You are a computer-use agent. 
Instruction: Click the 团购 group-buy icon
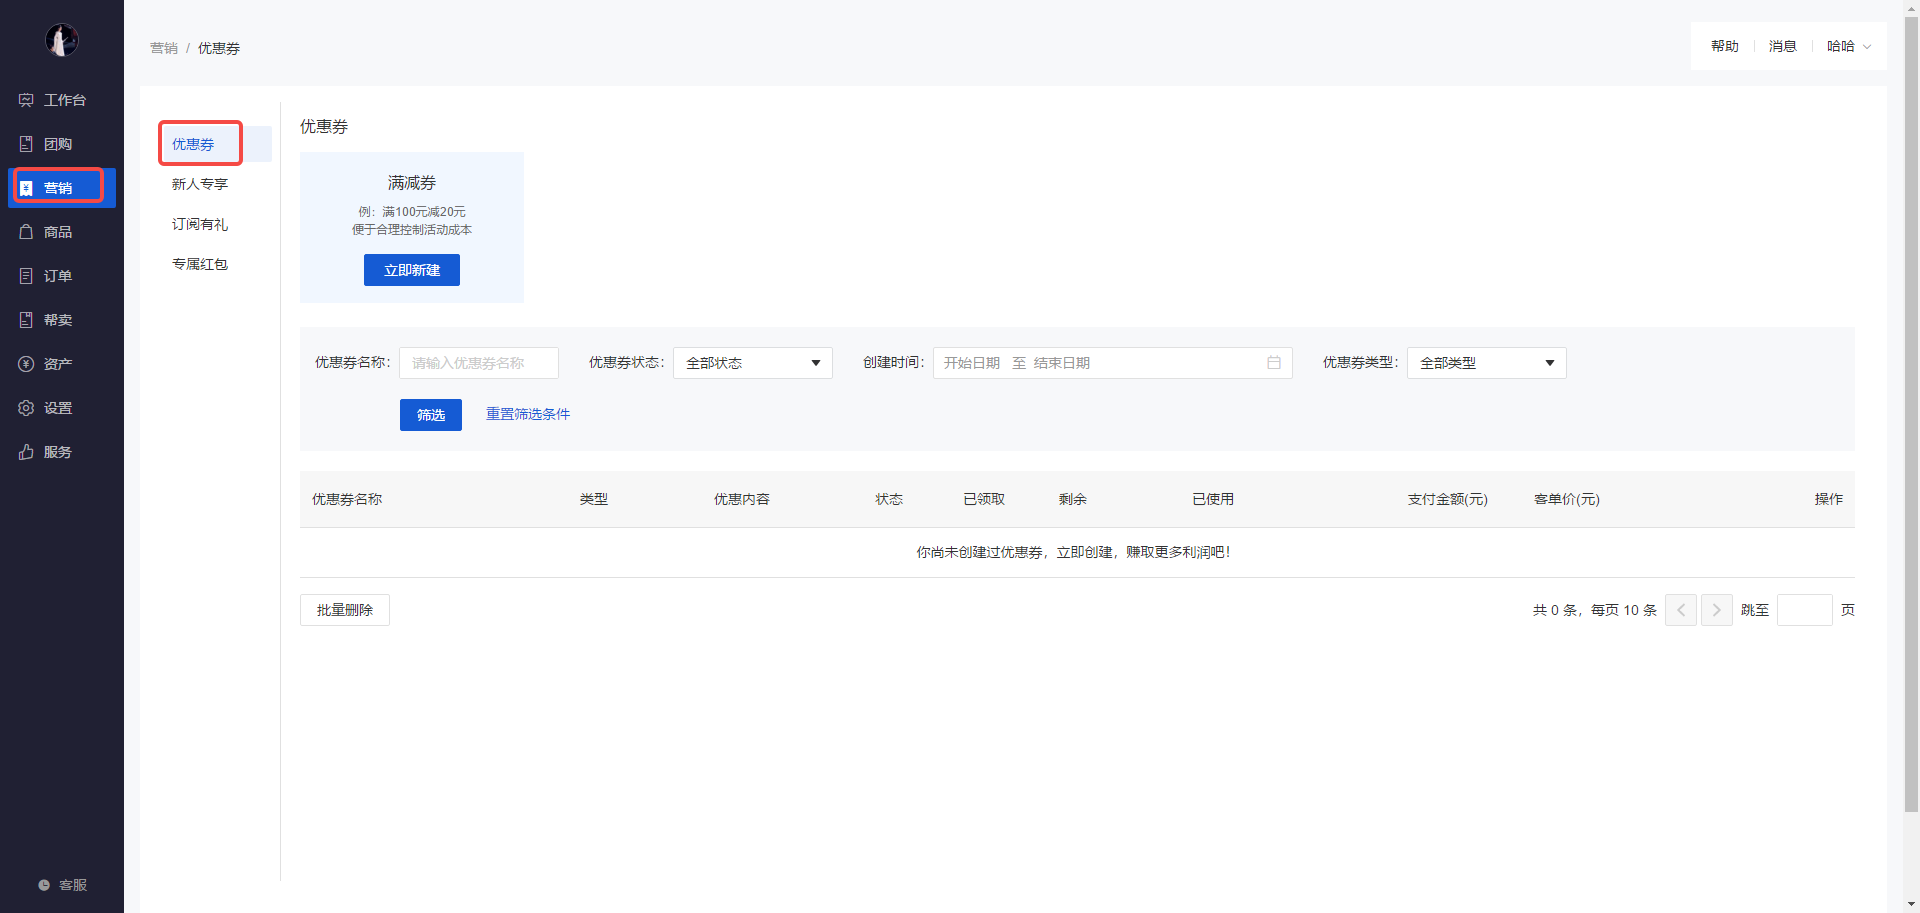pyautogui.click(x=26, y=144)
